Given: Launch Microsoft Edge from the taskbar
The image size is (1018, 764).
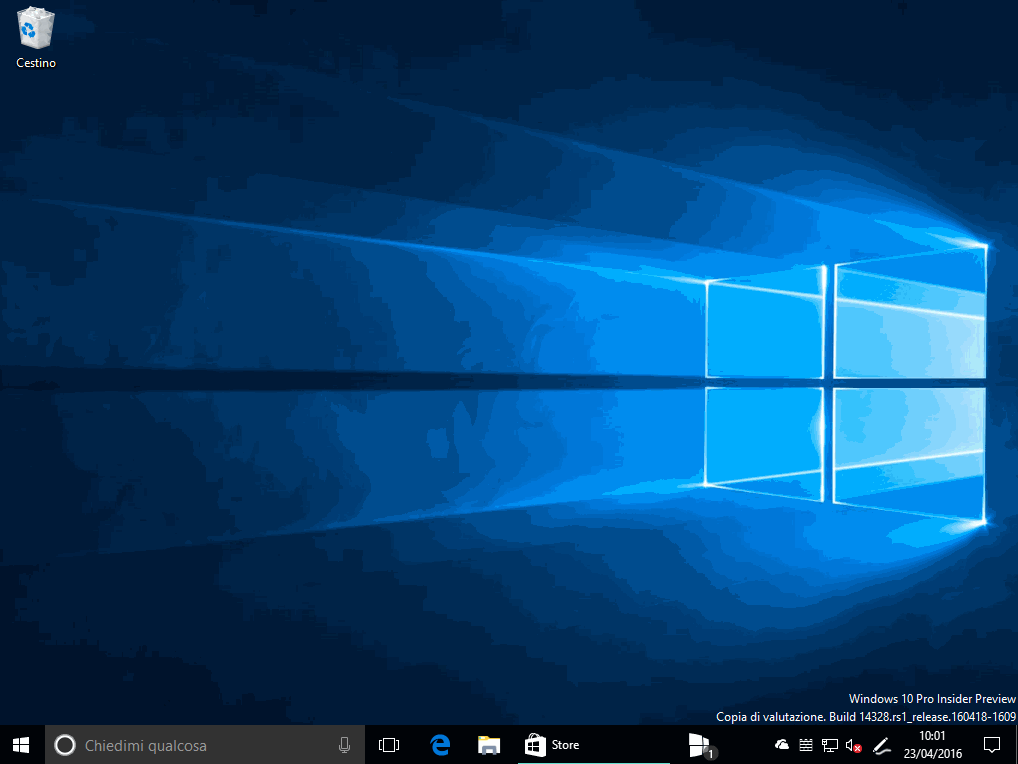Looking at the screenshot, I should 441,745.
